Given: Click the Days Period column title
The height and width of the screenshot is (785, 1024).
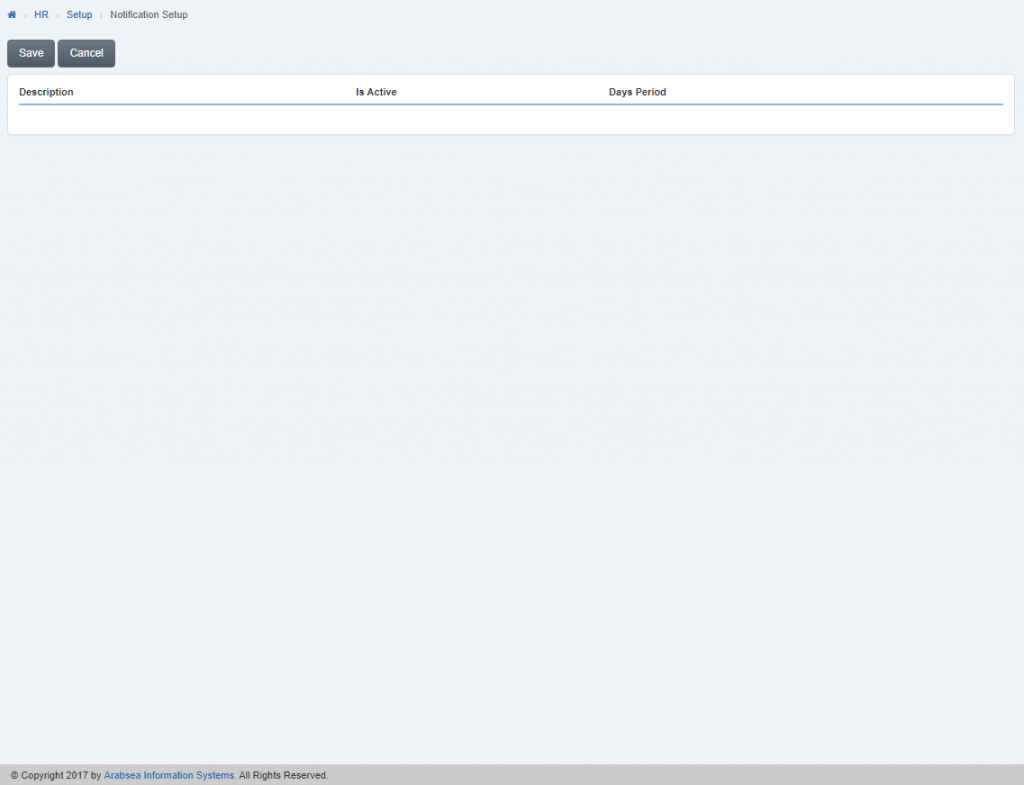Looking at the screenshot, I should [637, 91].
